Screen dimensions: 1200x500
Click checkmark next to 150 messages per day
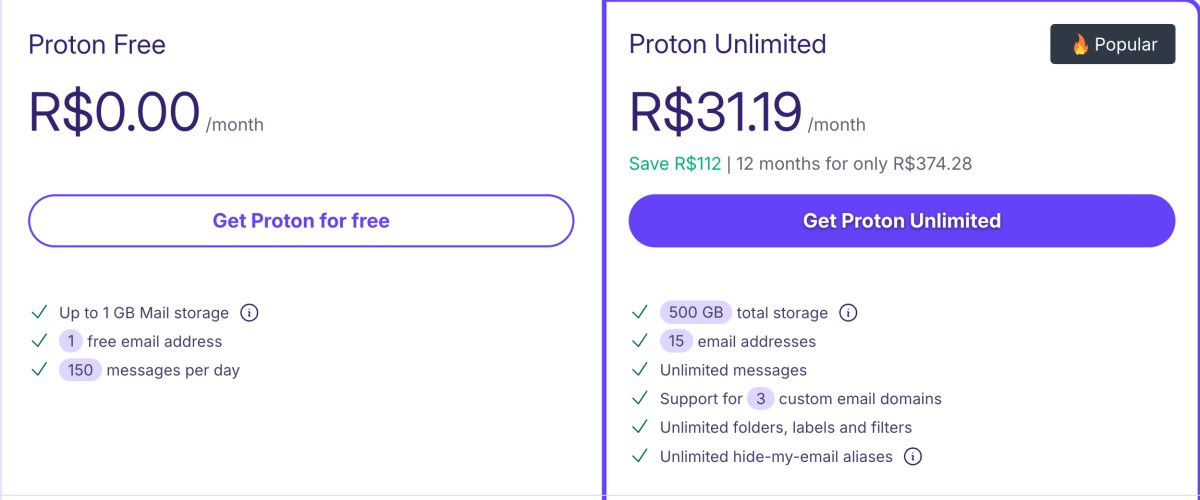coord(39,370)
